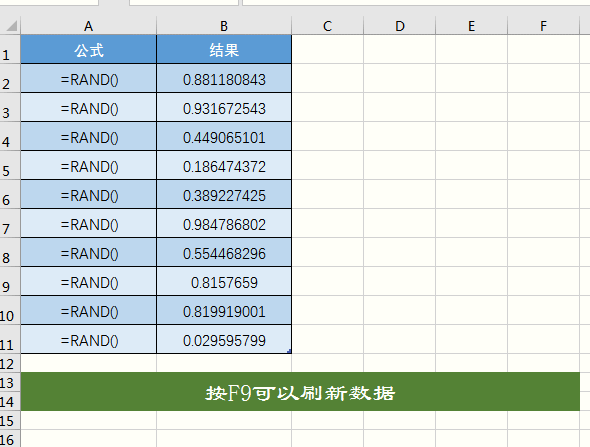Click the 结果 header cell
The height and width of the screenshot is (447, 590).
click(x=224, y=49)
